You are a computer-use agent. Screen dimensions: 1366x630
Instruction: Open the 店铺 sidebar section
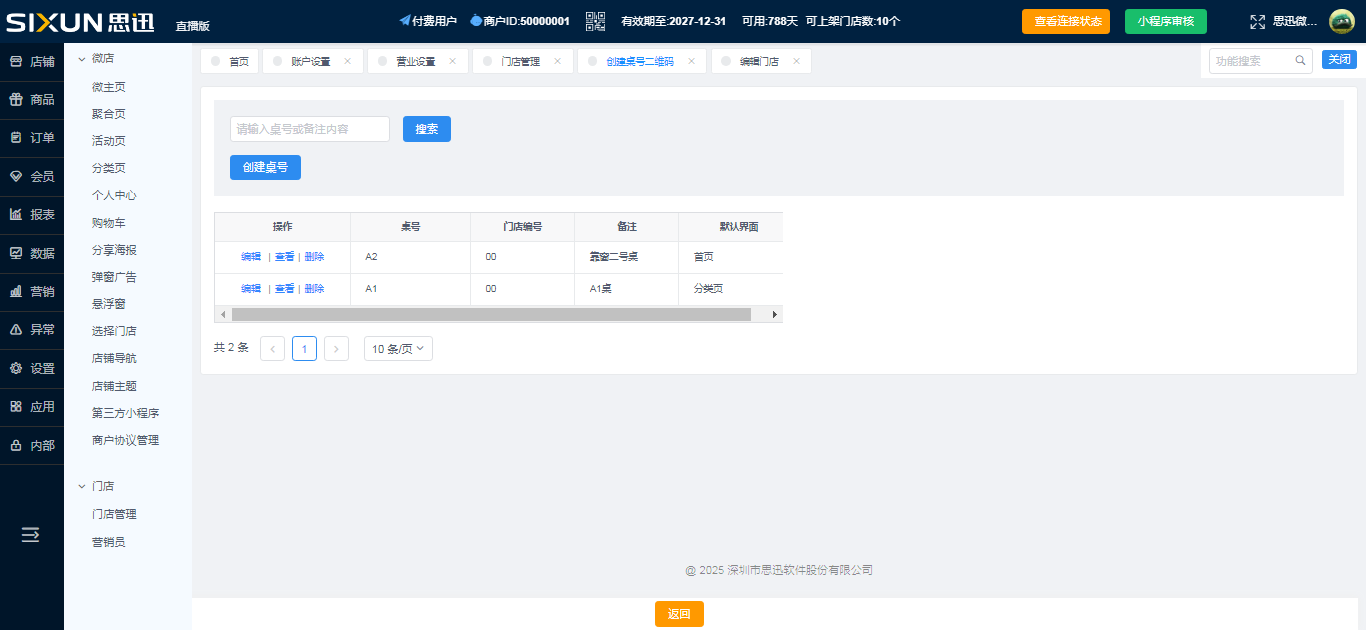32,62
